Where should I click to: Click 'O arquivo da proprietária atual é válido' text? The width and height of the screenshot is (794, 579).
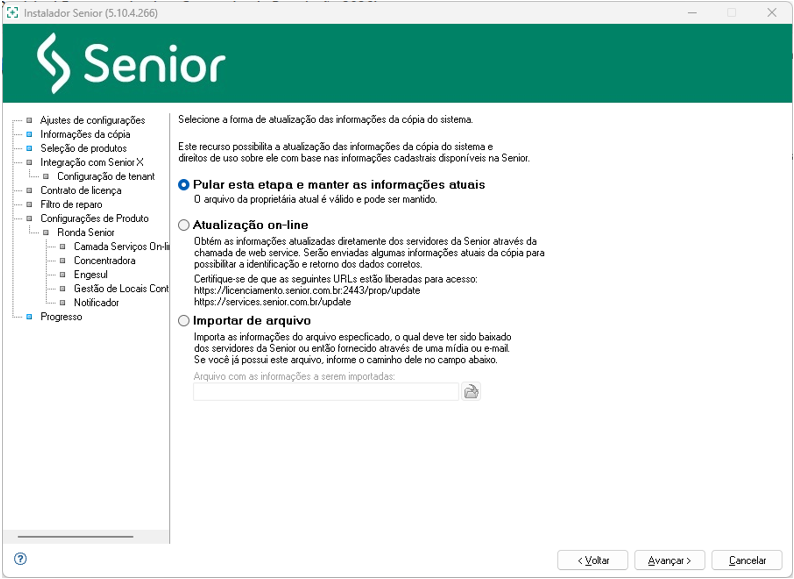(315, 200)
